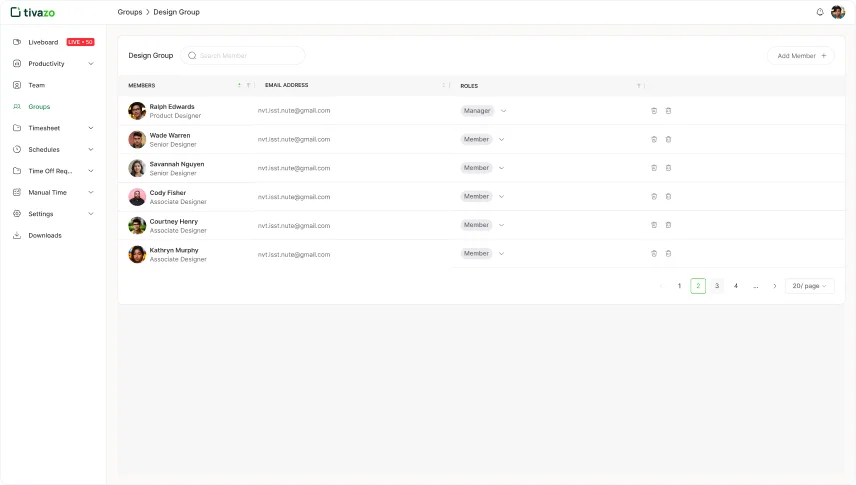Image resolution: width=856 pixels, height=485 pixels.
Task: Open the 20/page size dropdown
Action: pyautogui.click(x=809, y=286)
